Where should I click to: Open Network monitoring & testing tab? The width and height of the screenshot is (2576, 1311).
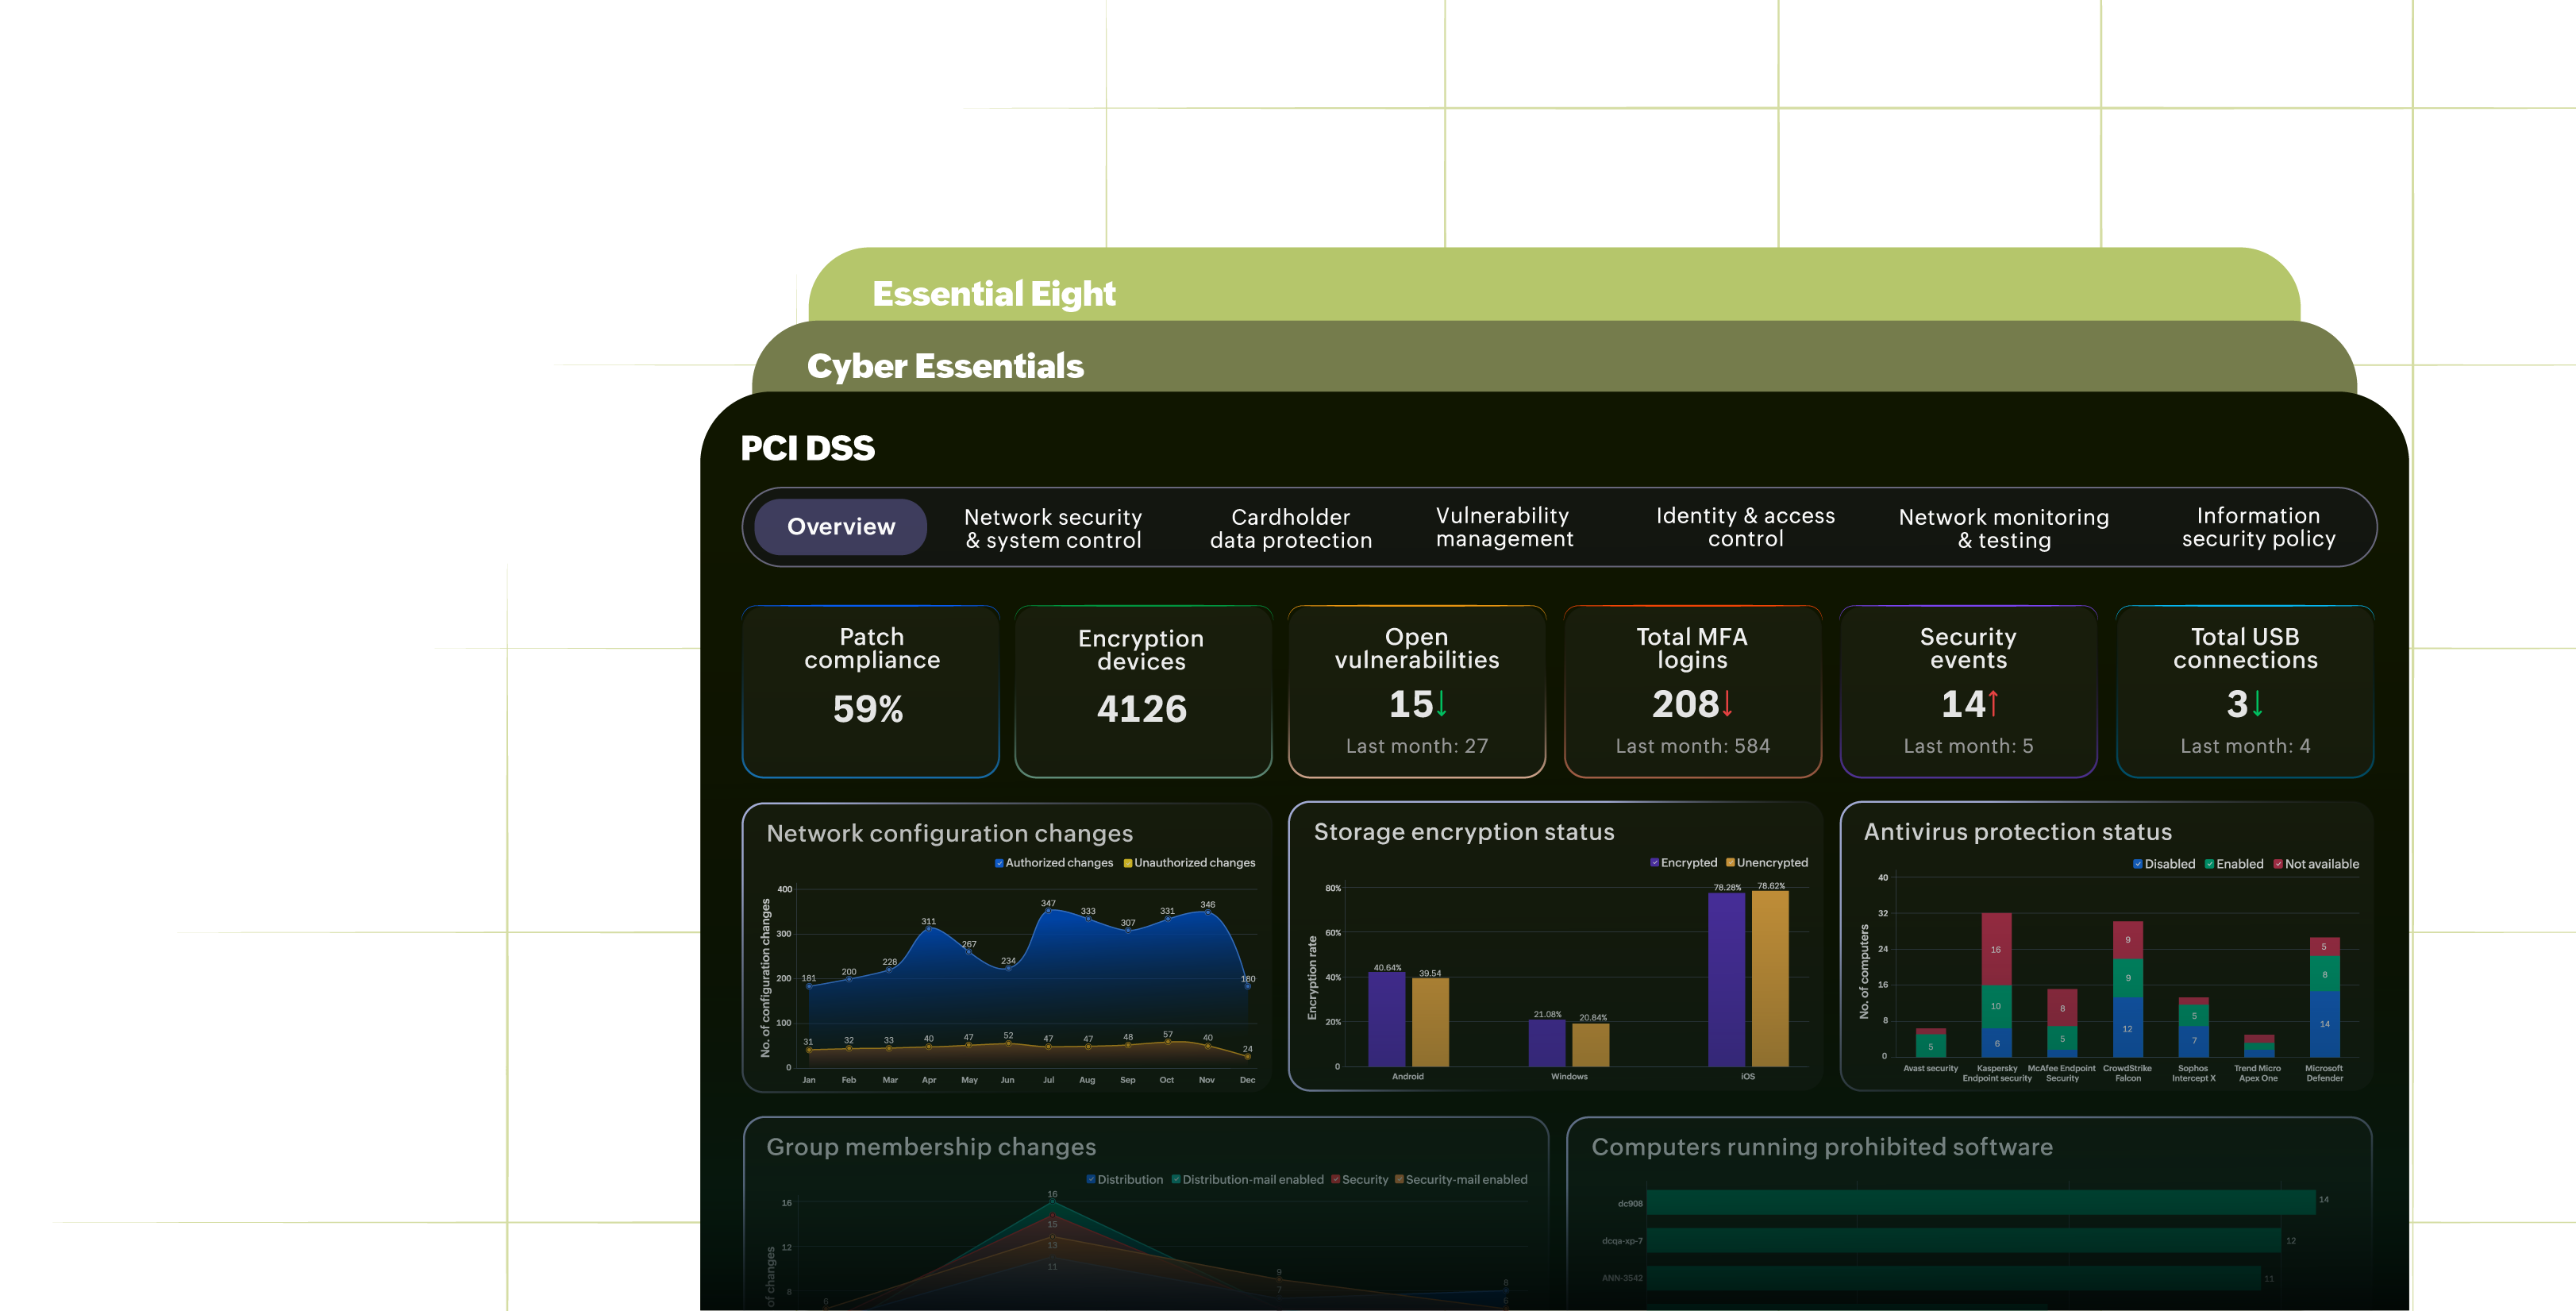[x=2003, y=528]
